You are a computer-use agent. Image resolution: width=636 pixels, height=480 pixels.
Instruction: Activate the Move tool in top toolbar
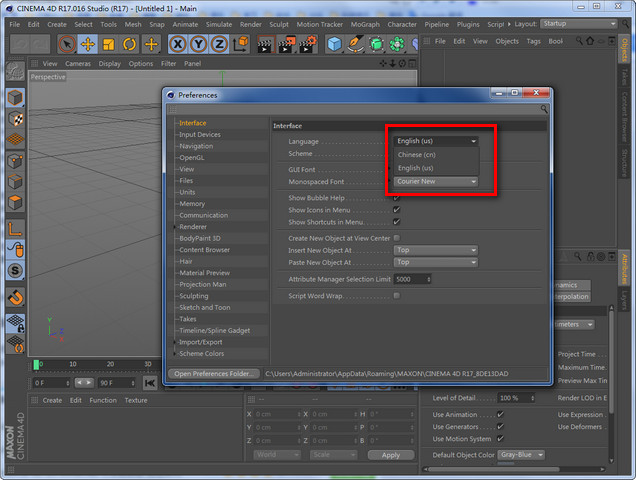(x=88, y=44)
